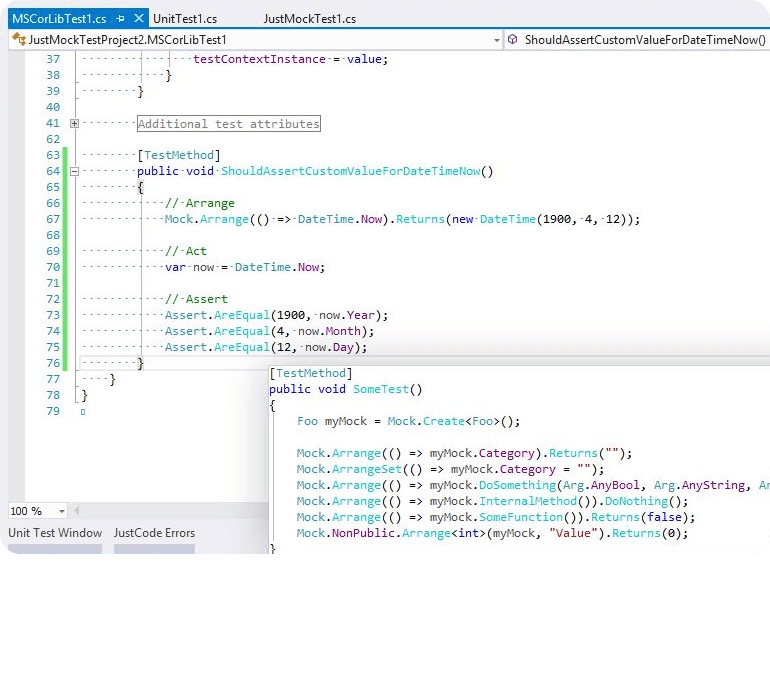Click the // Assert comment

pyautogui.click(x=196, y=299)
